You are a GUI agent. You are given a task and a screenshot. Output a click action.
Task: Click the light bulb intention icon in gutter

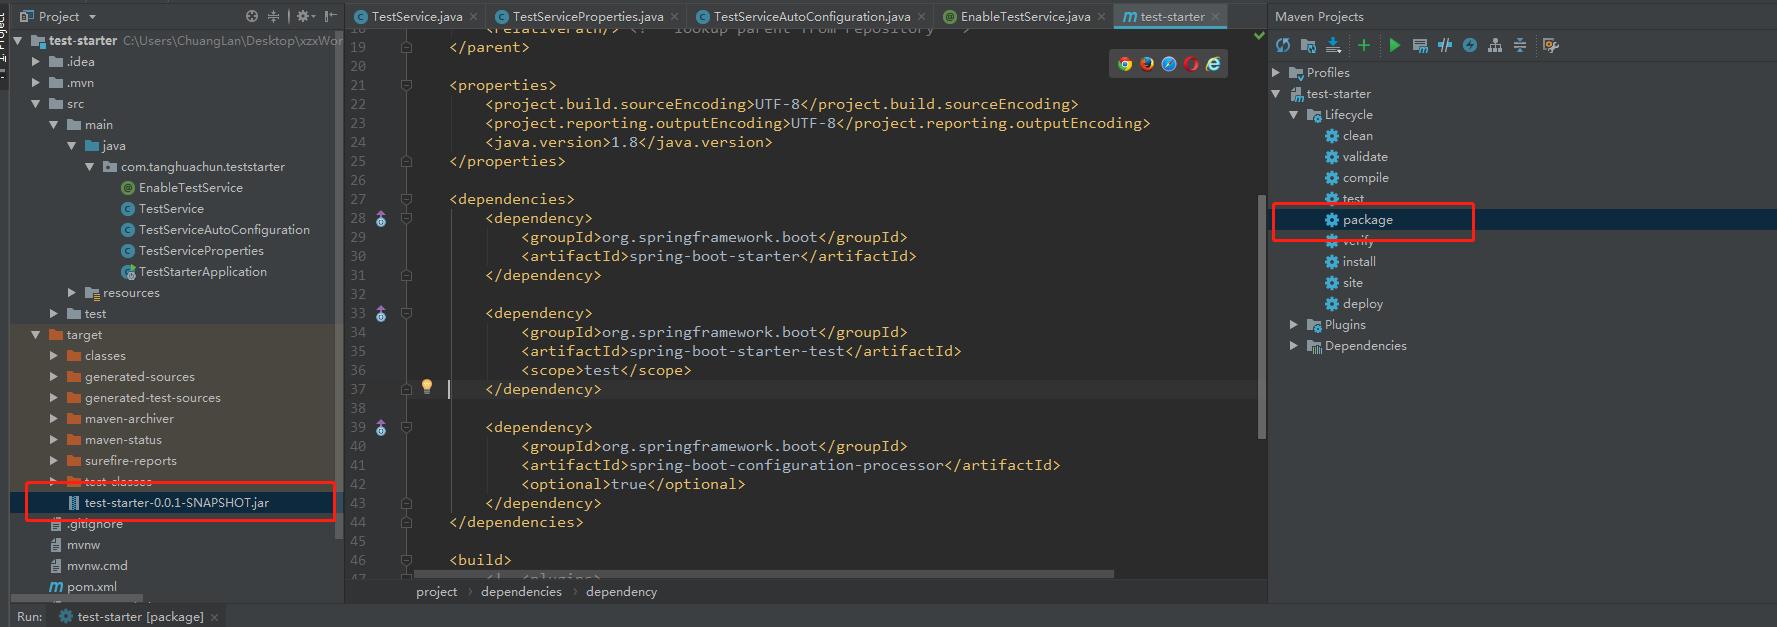[x=427, y=386]
